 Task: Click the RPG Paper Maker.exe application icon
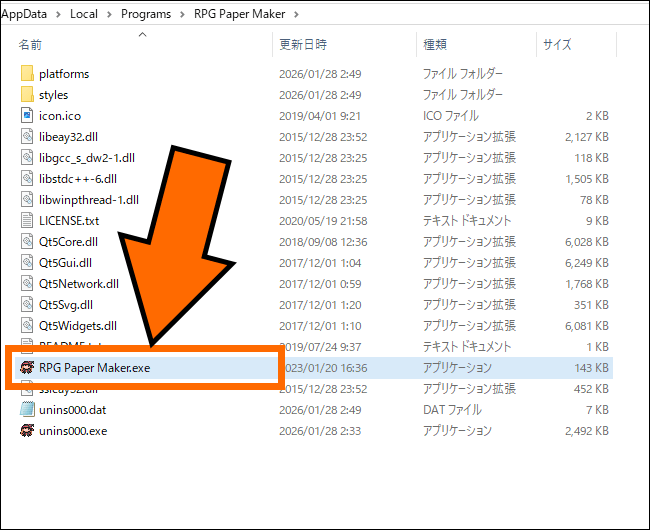coord(27,368)
